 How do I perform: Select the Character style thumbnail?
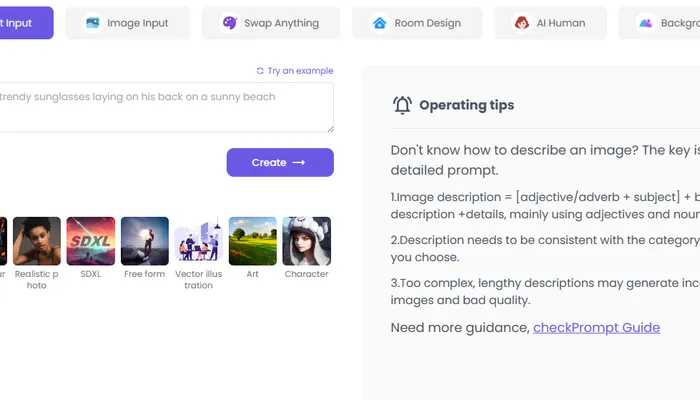click(306, 241)
